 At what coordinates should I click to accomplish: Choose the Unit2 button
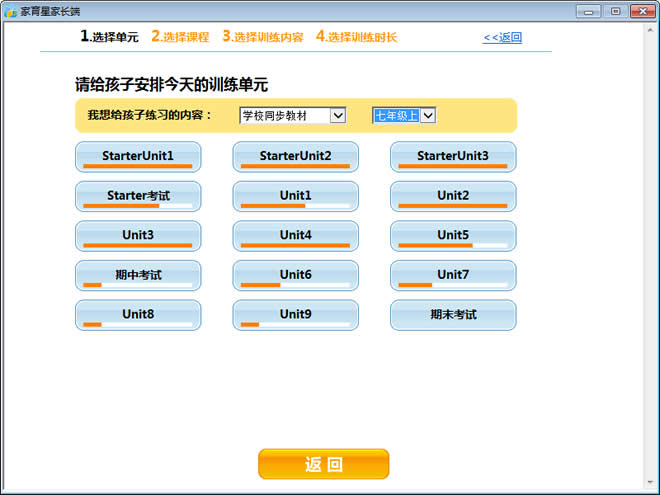453,197
